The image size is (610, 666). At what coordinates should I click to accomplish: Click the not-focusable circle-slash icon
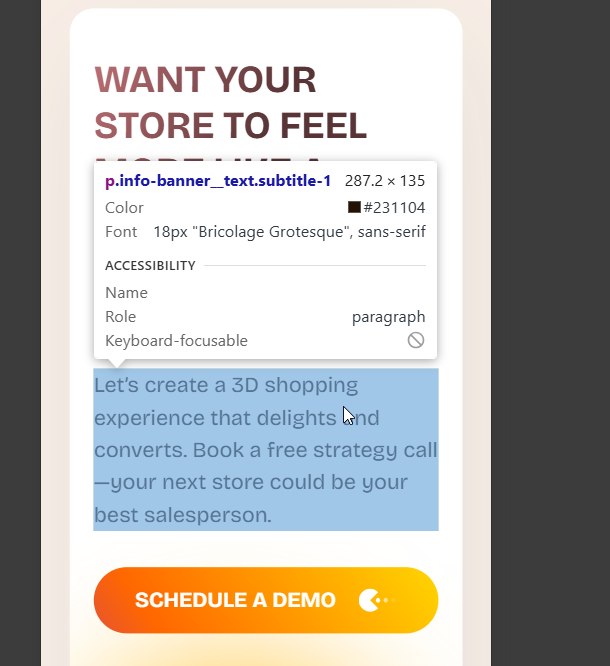(416, 340)
